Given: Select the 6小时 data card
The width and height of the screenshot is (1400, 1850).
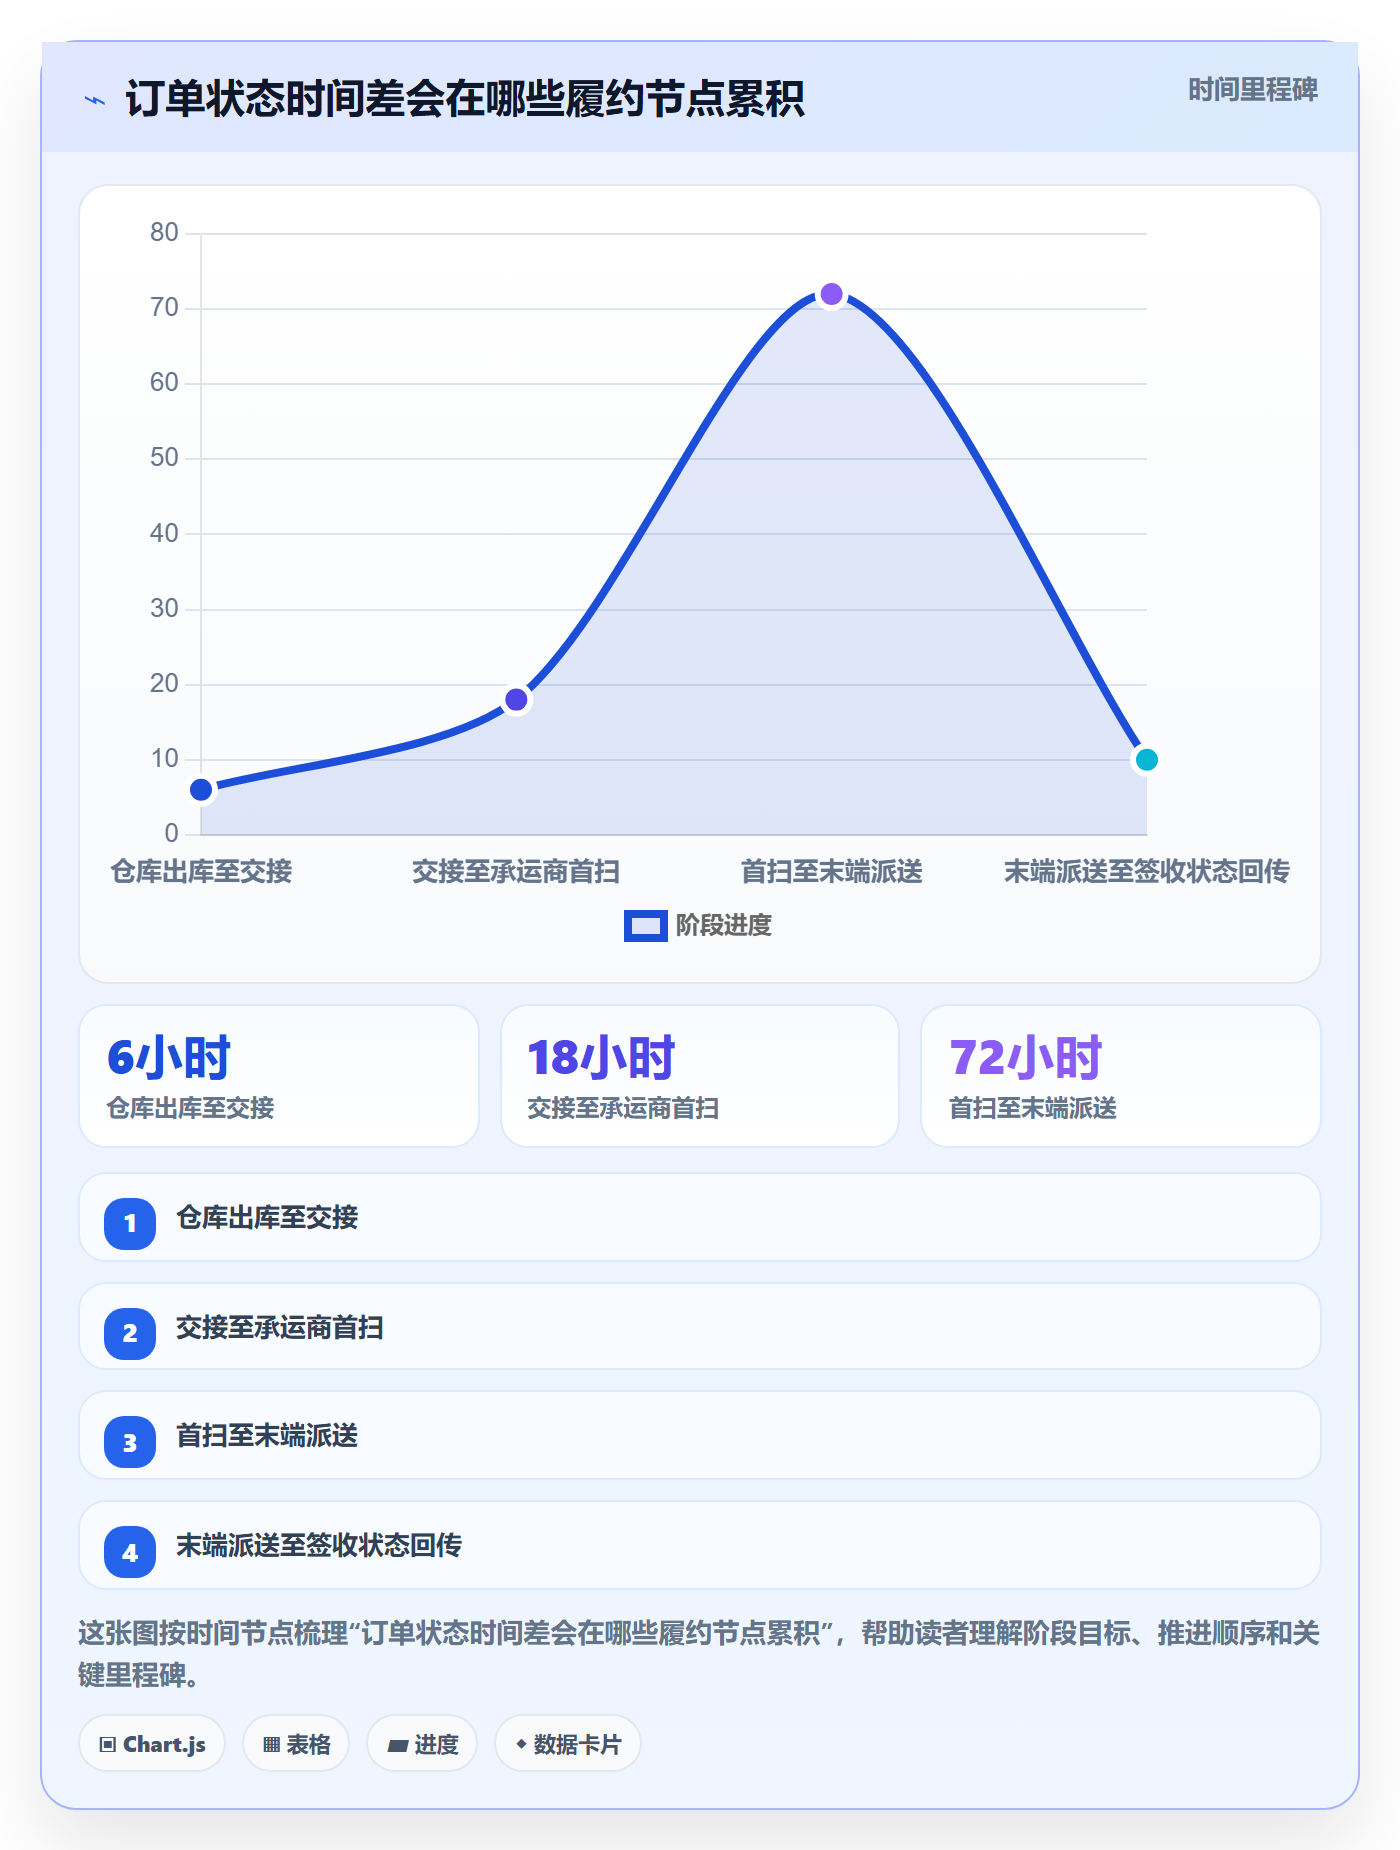Looking at the screenshot, I should 279,1076.
